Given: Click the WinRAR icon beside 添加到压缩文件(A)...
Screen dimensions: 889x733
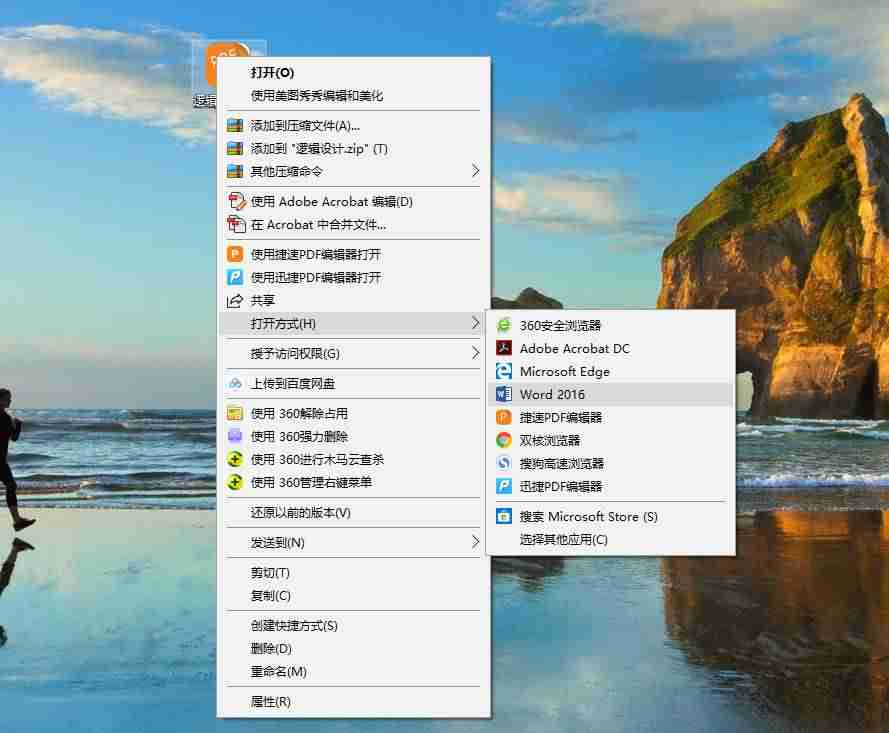Looking at the screenshot, I should [x=235, y=125].
